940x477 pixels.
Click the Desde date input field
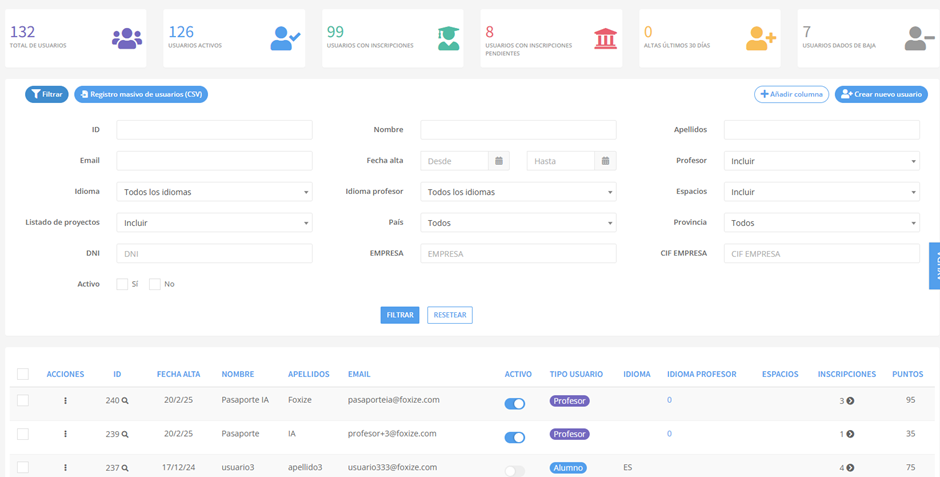(454, 161)
